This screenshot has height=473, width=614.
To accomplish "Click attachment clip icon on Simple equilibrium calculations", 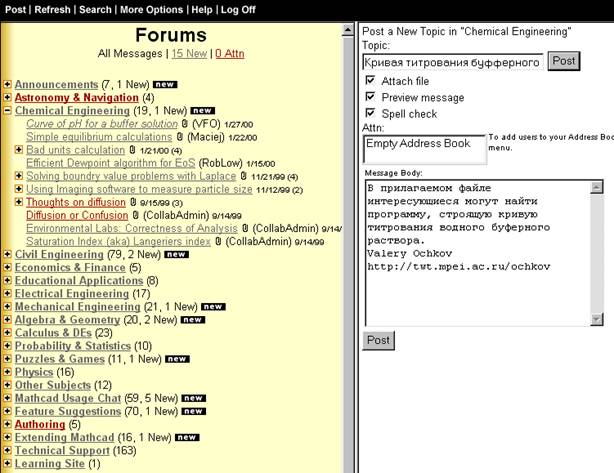I will (x=179, y=137).
